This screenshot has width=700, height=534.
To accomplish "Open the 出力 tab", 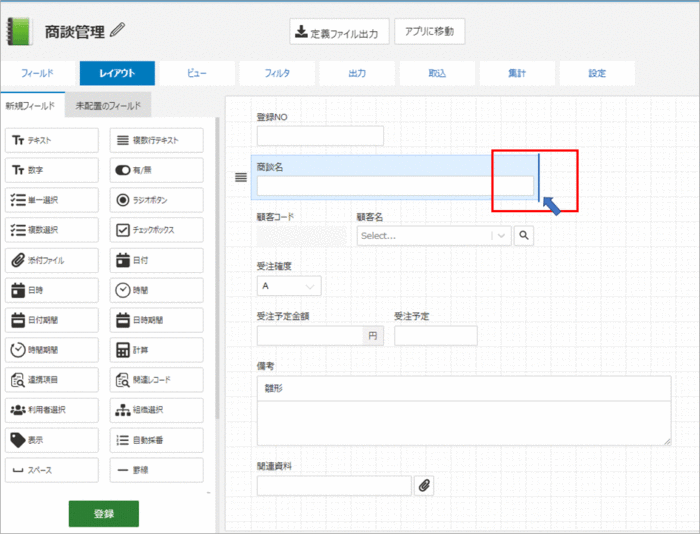I will coord(357,73).
